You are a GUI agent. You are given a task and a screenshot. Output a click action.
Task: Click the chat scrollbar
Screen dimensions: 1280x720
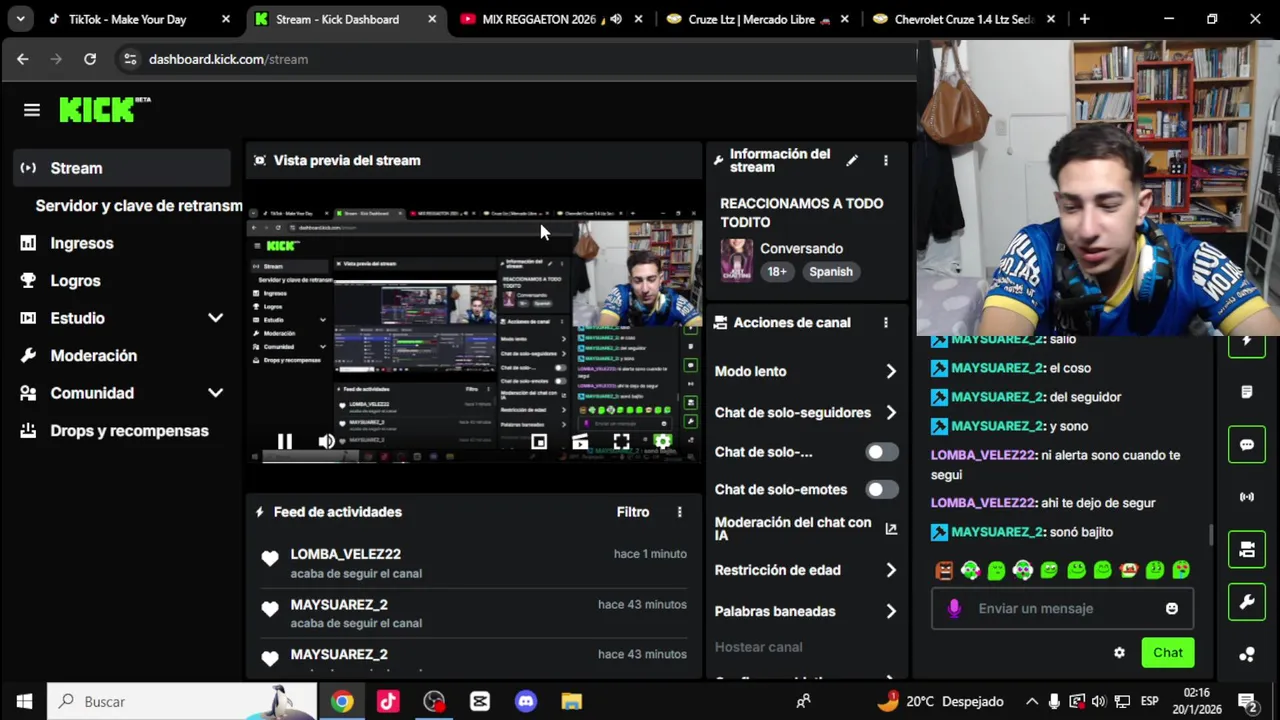click(x=1211, y=535)
